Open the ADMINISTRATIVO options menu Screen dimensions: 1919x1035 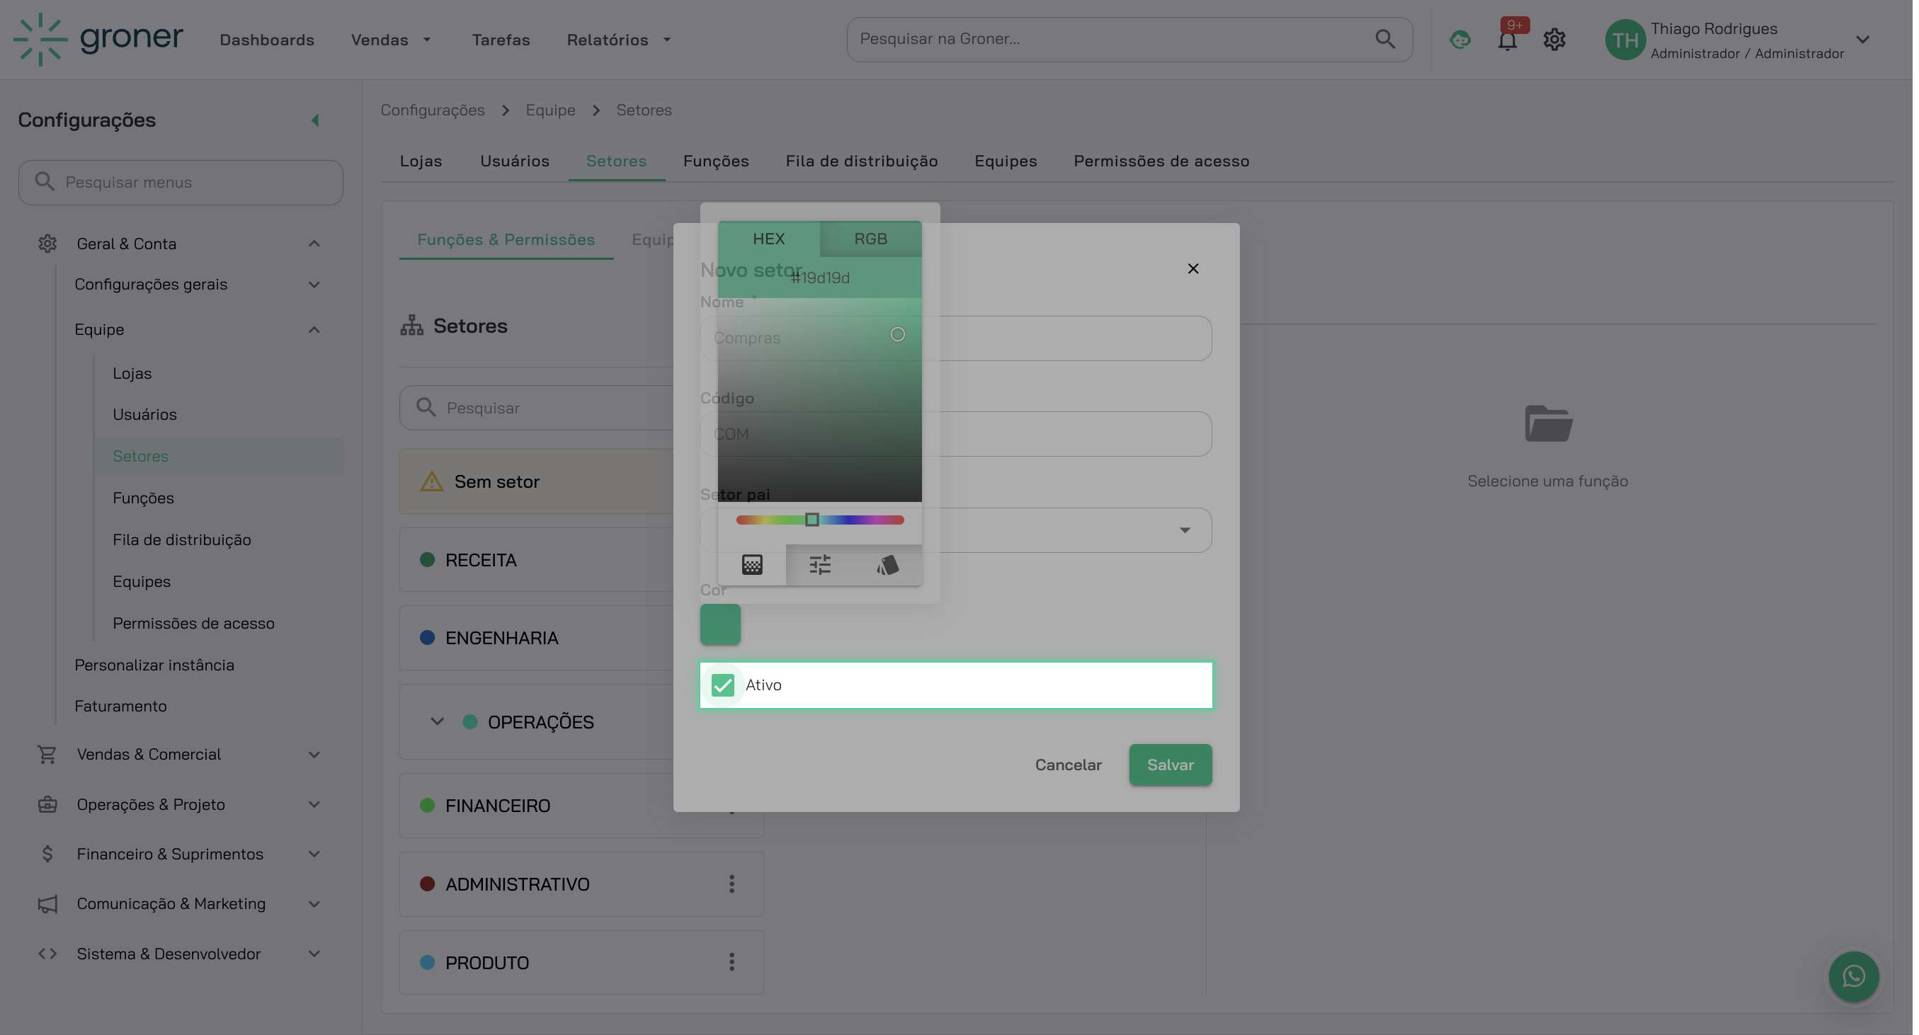coord(731,884)
